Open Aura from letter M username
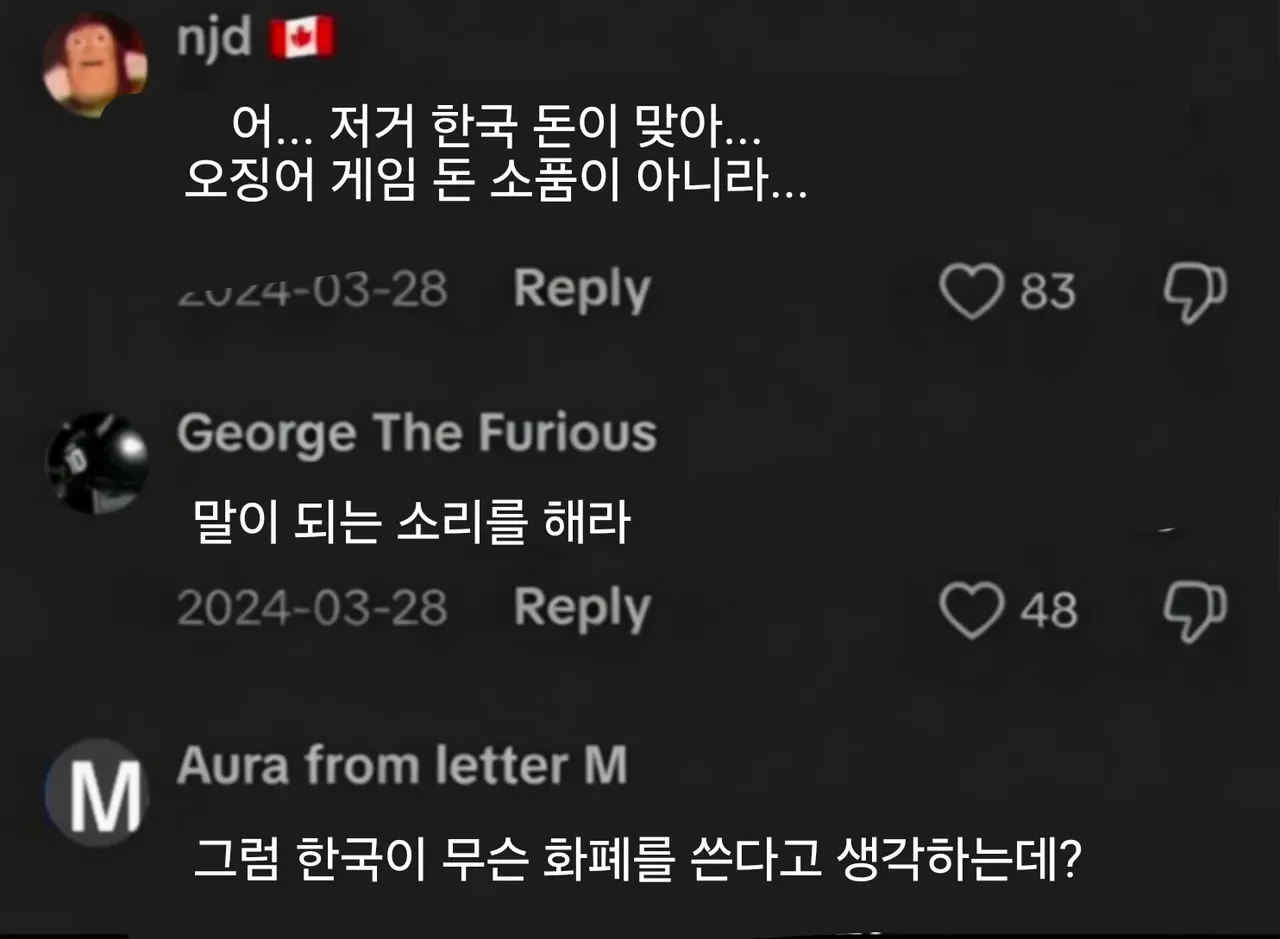1280x939 pixels. click(x=402, y=766)
